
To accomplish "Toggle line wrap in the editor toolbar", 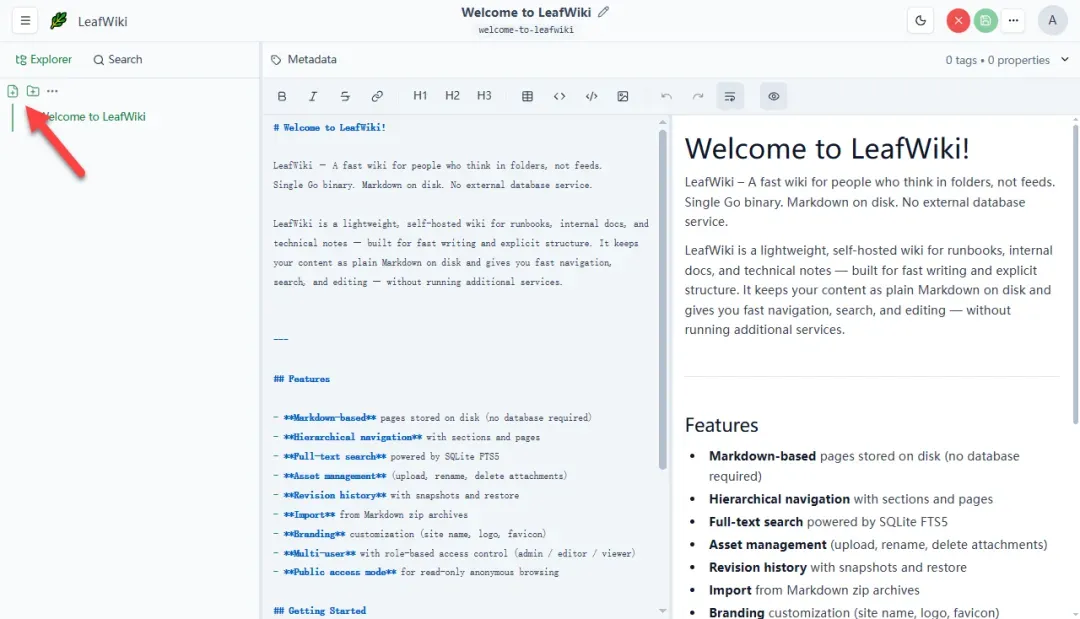I will pyautogui.click(x=730, y=96).
